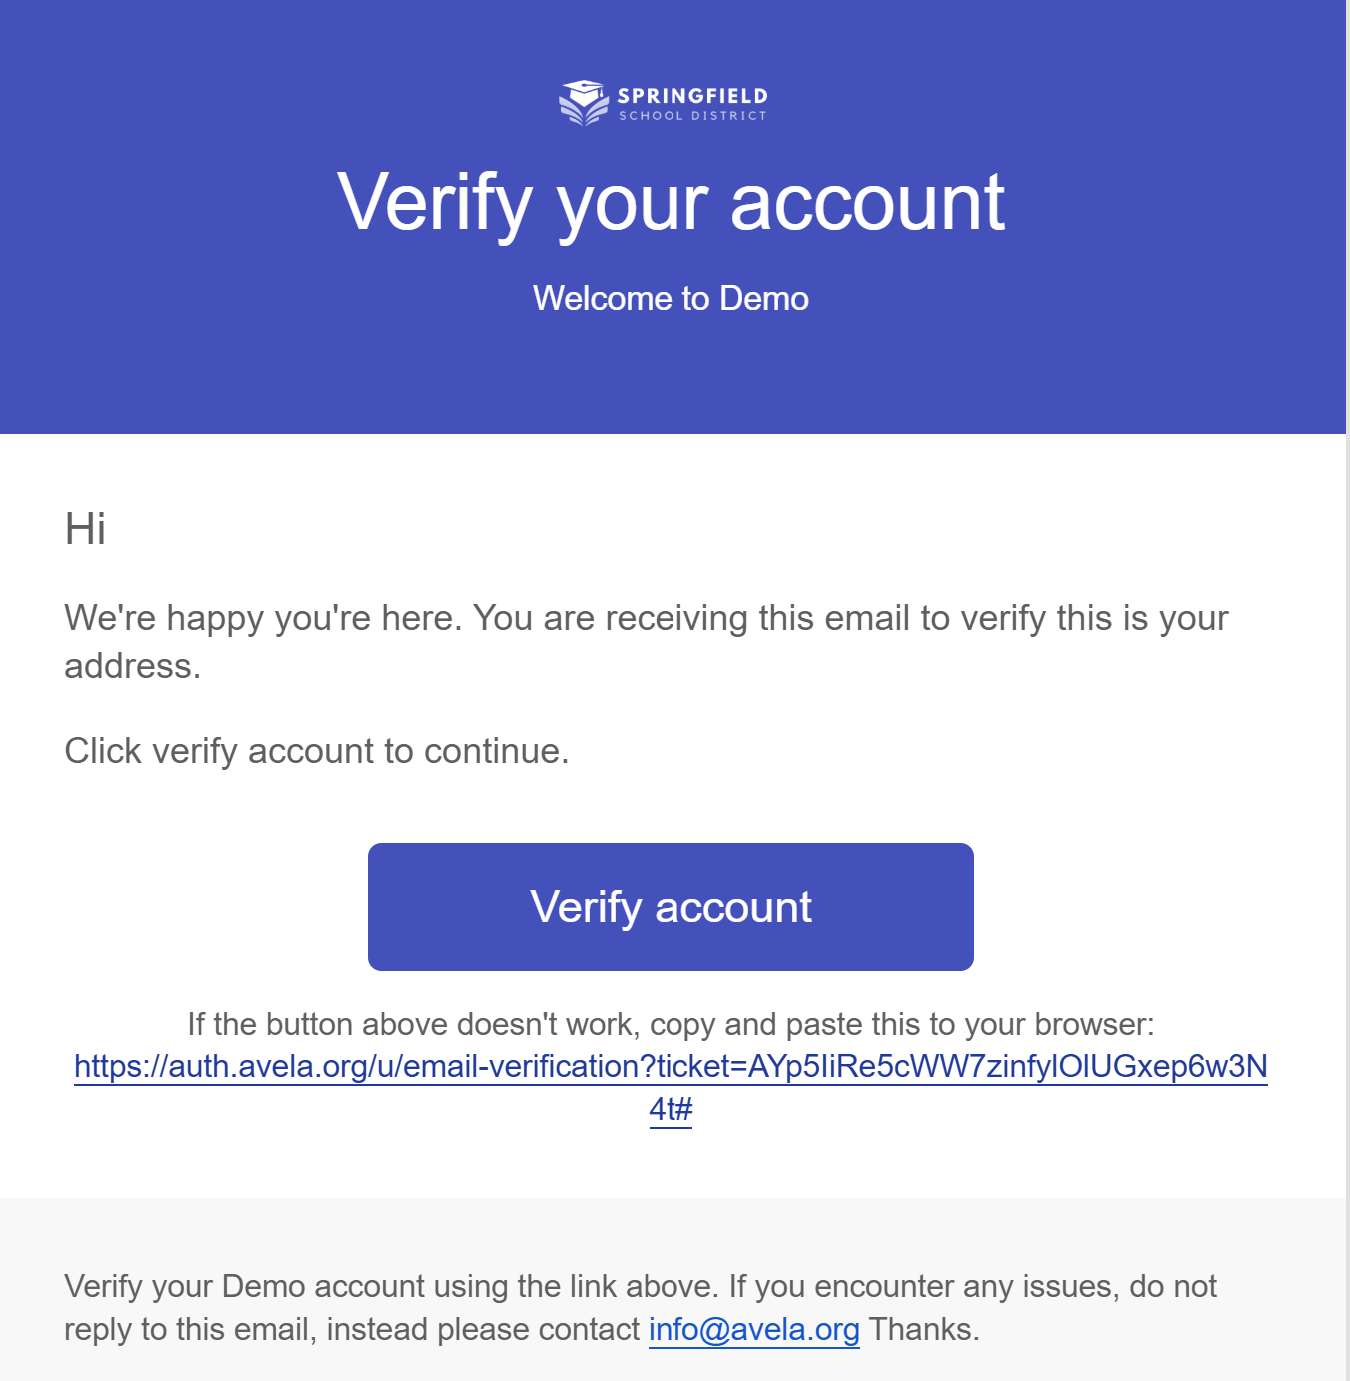The image size is (1350, 1381).
Task: Click the "You are receiving this email" sentence
Action: click(850, 618)
